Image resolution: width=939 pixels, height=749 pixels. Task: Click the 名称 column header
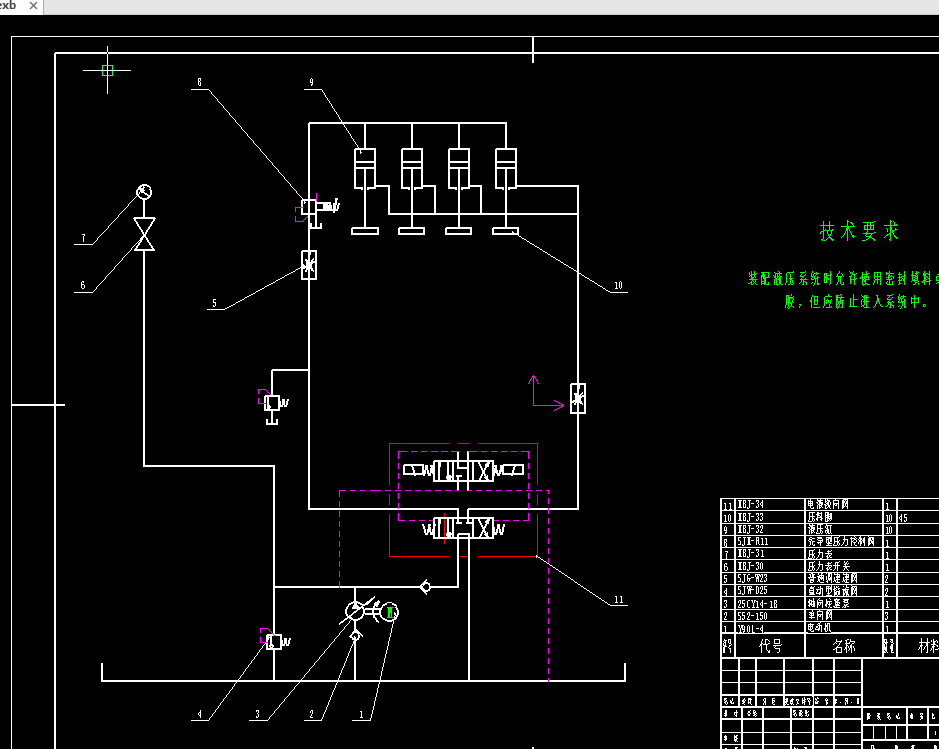click(844, 646)
